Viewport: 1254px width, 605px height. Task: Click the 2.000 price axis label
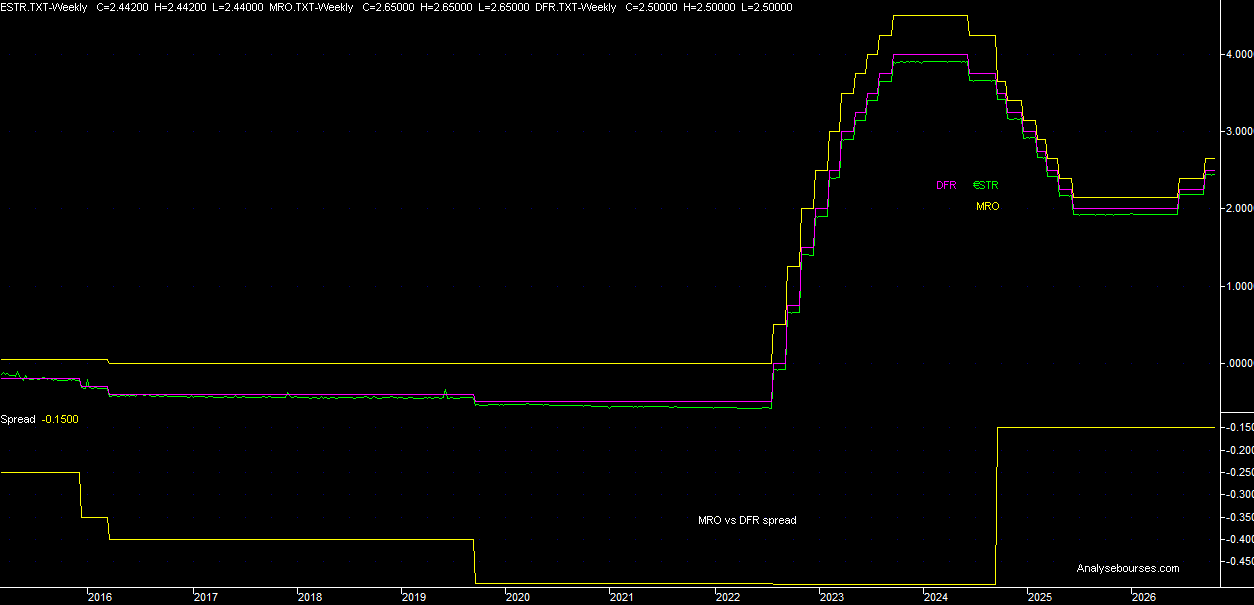coord(1238,208)
